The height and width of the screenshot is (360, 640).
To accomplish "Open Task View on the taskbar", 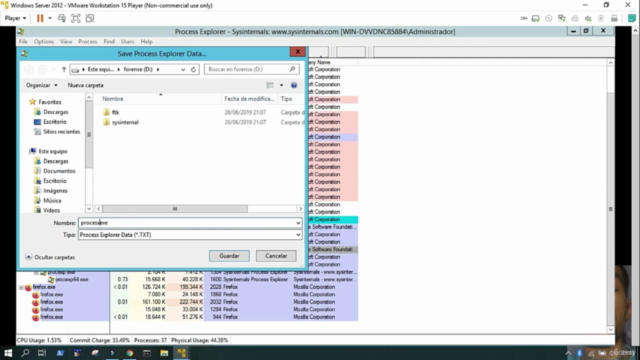I will [x=42, y=353].
